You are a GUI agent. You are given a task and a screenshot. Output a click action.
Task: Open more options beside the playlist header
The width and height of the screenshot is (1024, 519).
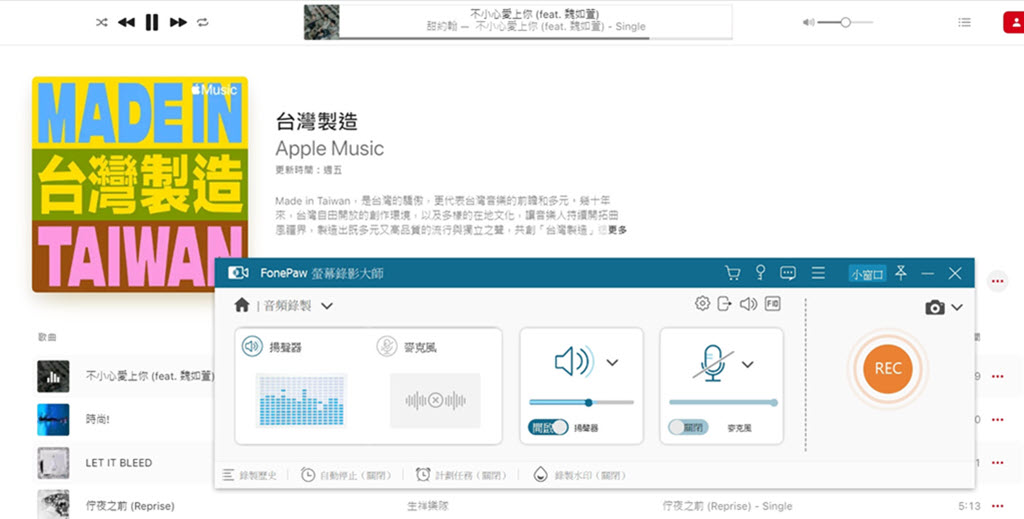click(997, 281)
